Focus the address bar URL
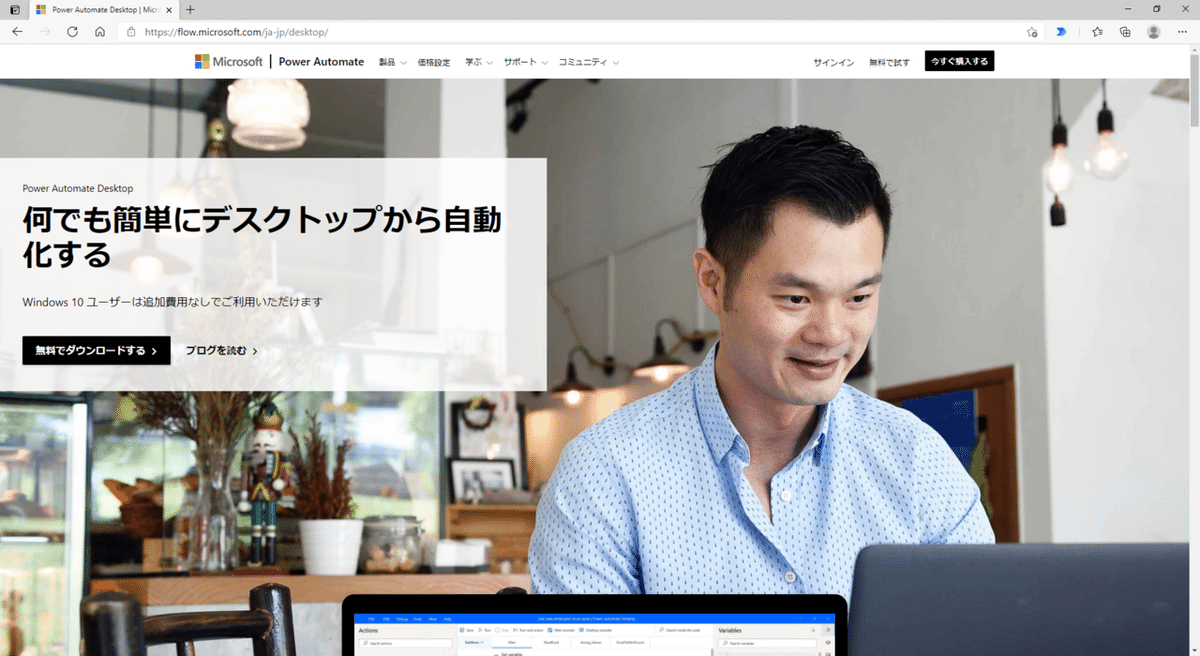 pos(236,32)
